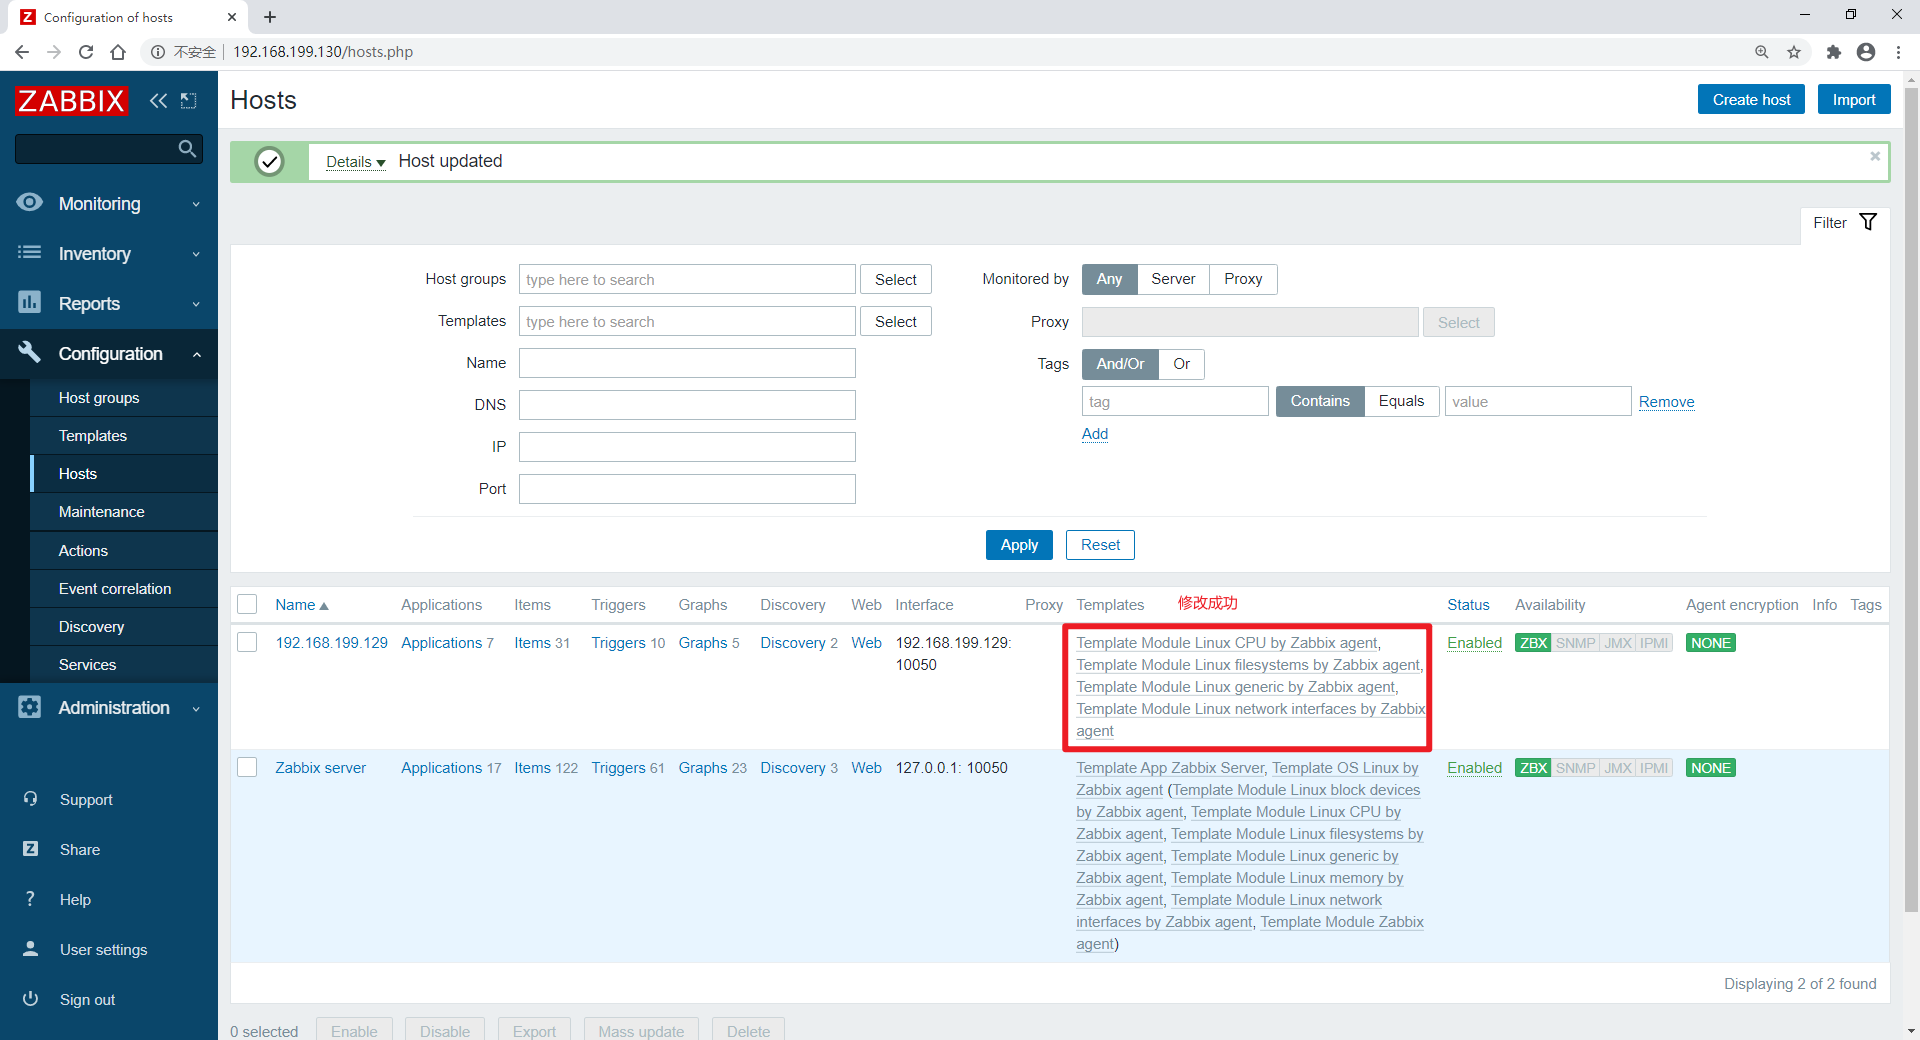Open browser zoom magnifier icon
The height and width of the screenshot is (1040, 1920).
(1762, 52)
